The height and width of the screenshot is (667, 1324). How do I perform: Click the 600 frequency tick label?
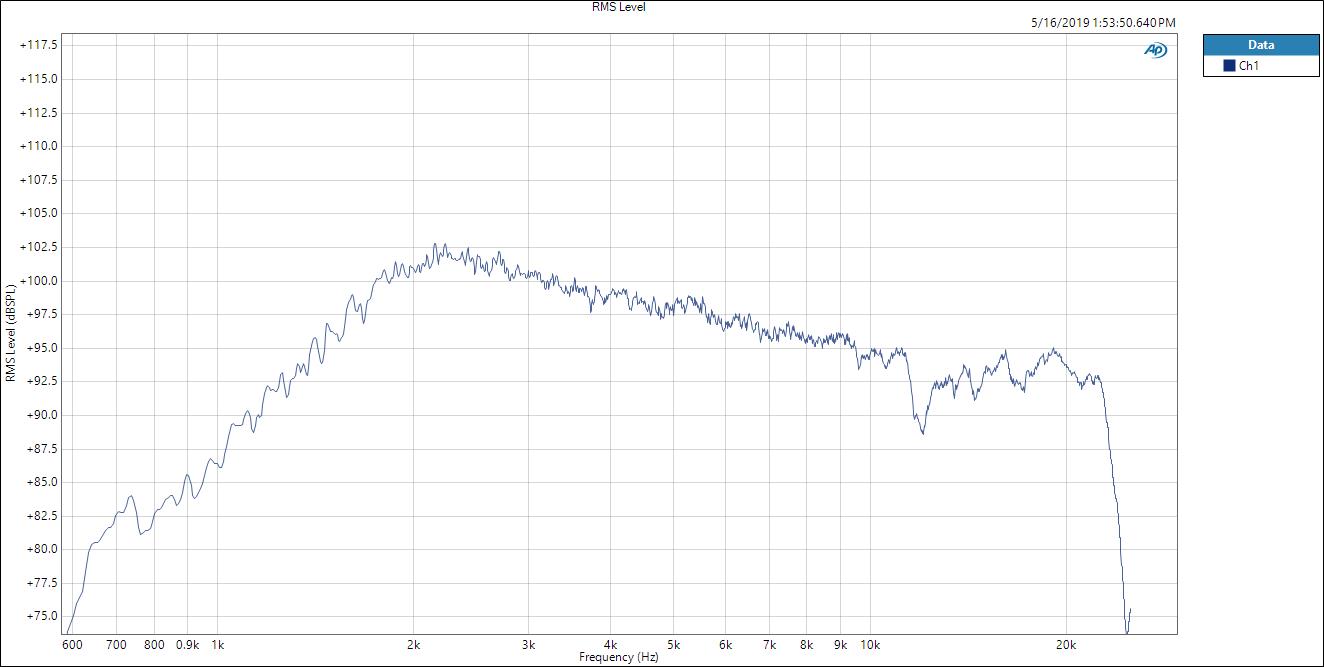[73, 646]
